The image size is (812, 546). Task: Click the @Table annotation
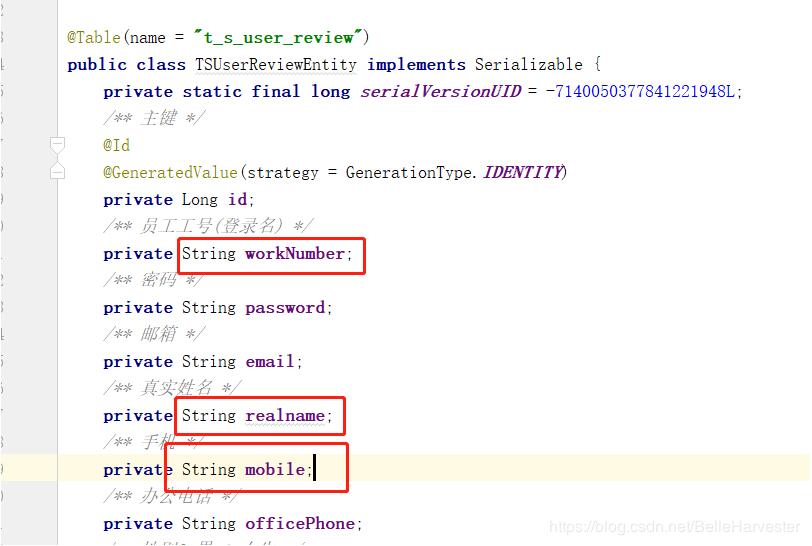click(94, 37)
